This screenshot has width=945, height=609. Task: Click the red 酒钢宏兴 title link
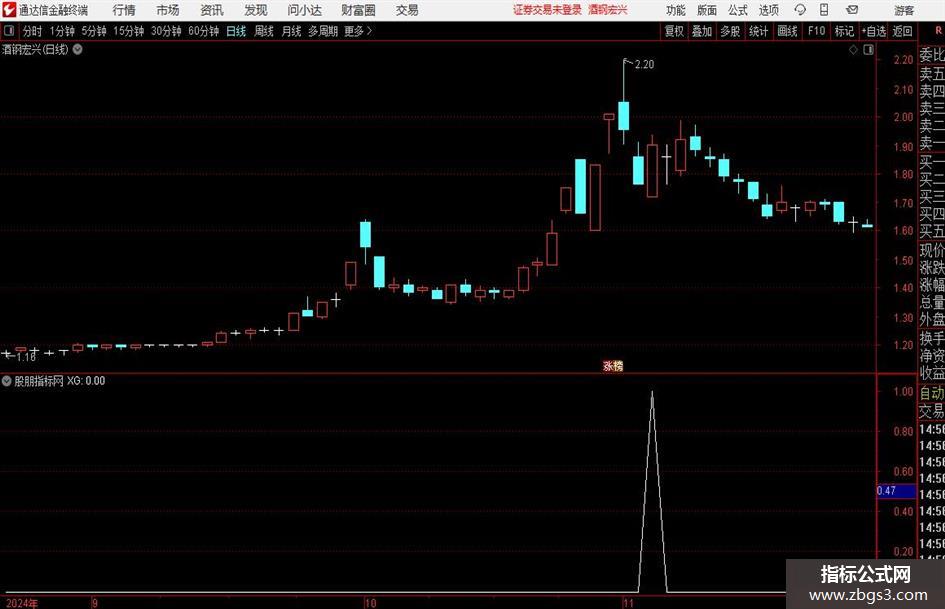608,10
